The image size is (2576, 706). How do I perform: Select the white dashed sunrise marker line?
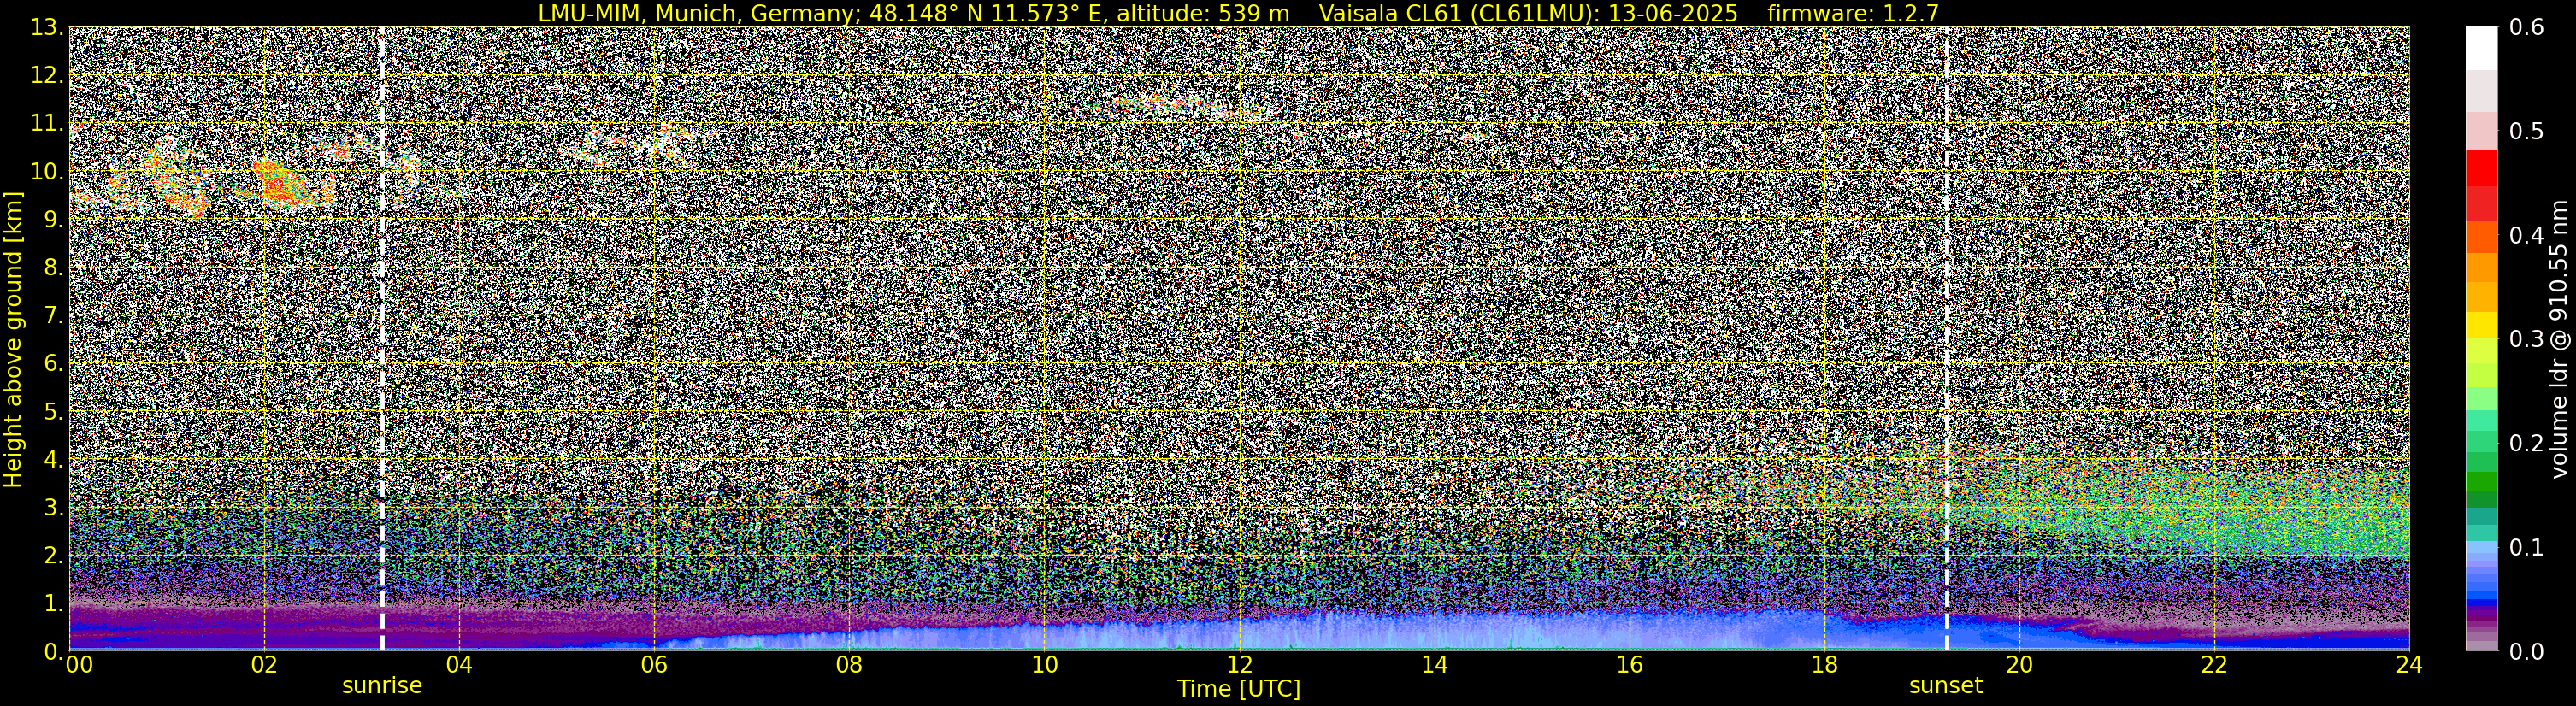pyautogui.click(x=382, y=338)
